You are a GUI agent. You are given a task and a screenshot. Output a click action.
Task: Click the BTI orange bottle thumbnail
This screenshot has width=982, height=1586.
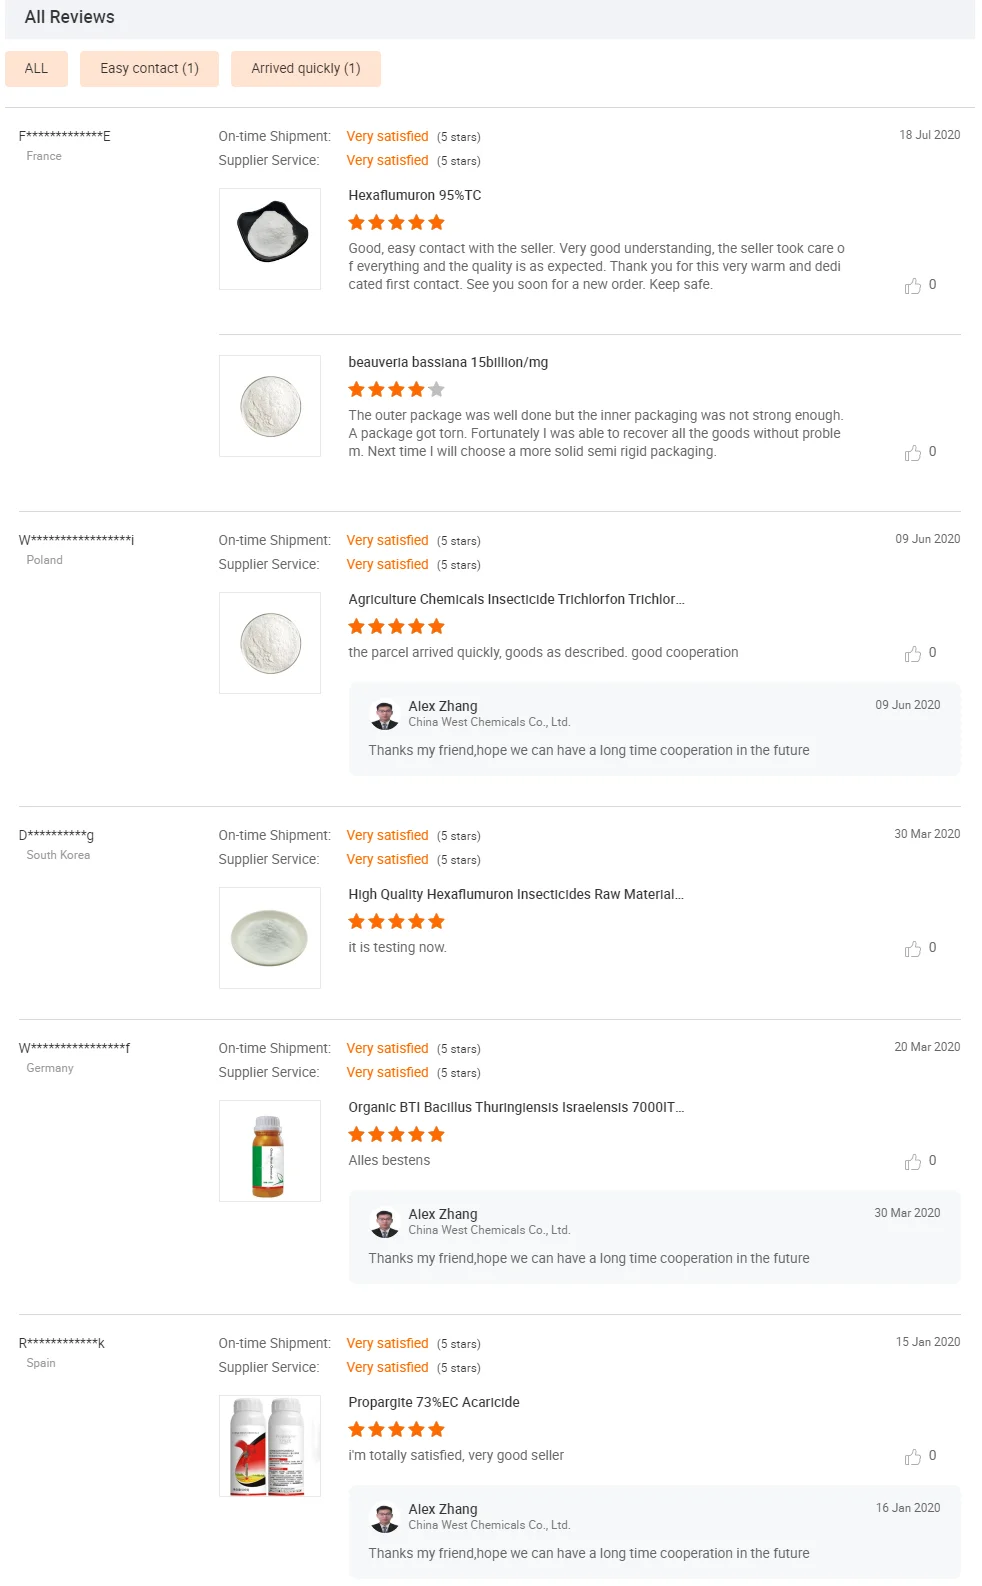pyautogui.click(x=270, y=1151)
